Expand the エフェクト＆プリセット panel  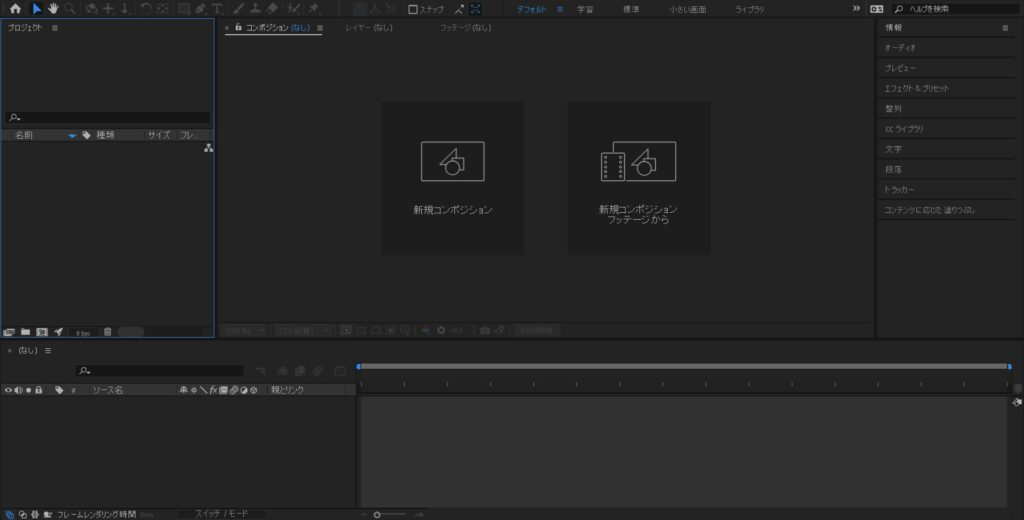[x=916, y=88]
